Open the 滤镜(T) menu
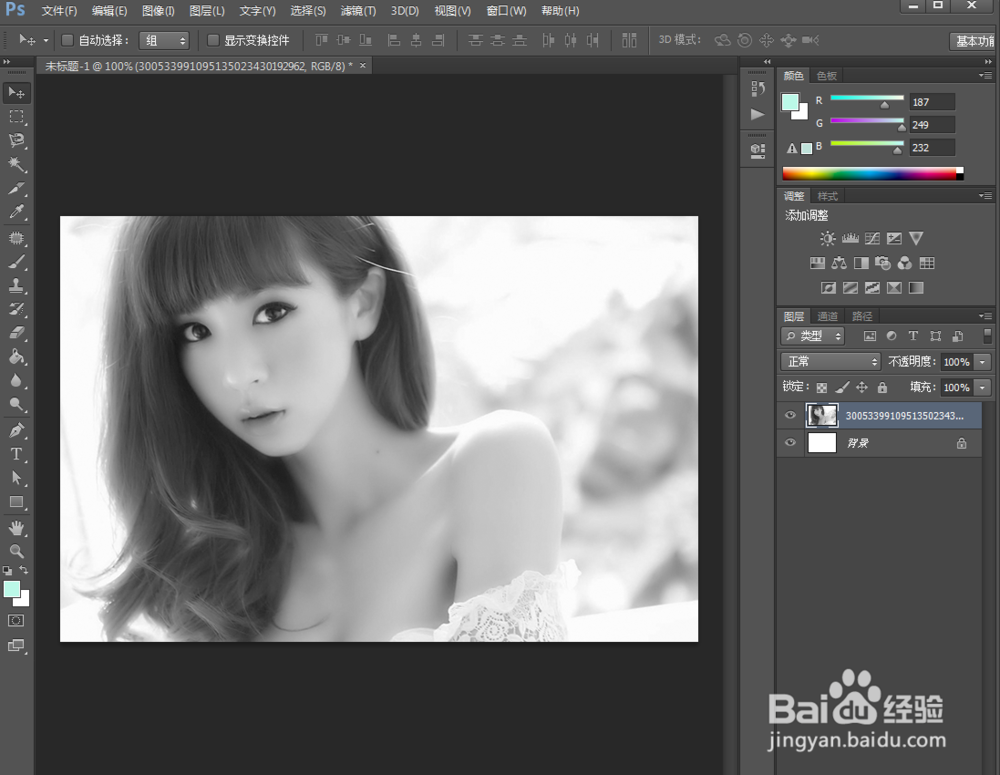 click(x=358, y=11)
